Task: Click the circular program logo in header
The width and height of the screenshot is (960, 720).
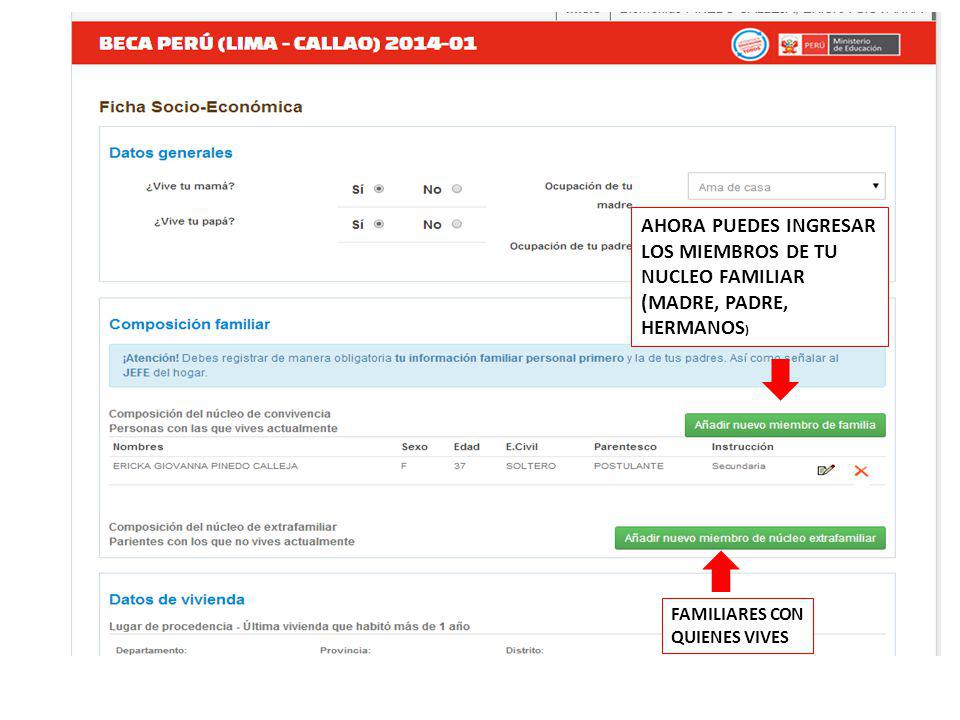Action: pyautogui.click(x=750, y=45)
